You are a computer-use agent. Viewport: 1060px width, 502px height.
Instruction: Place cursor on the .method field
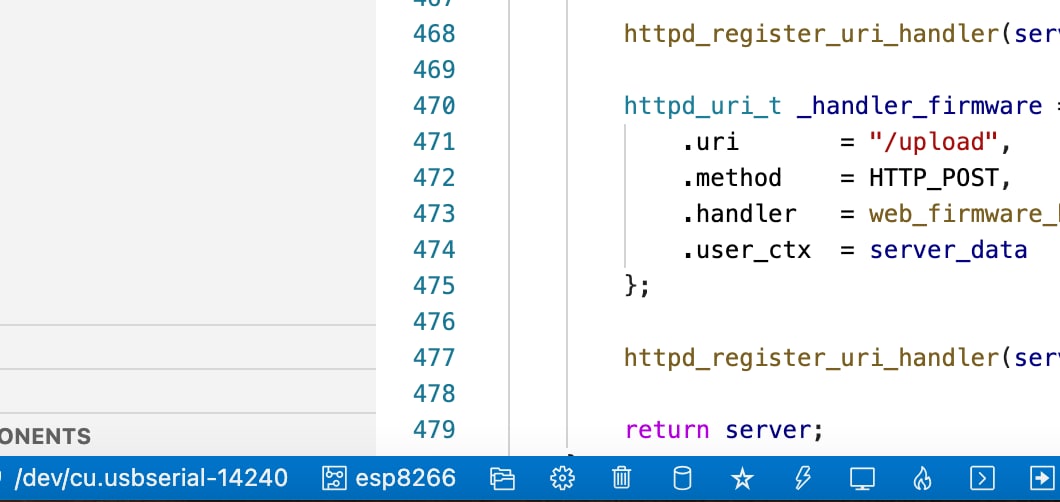pyautogui.click(x=731, y=178)
